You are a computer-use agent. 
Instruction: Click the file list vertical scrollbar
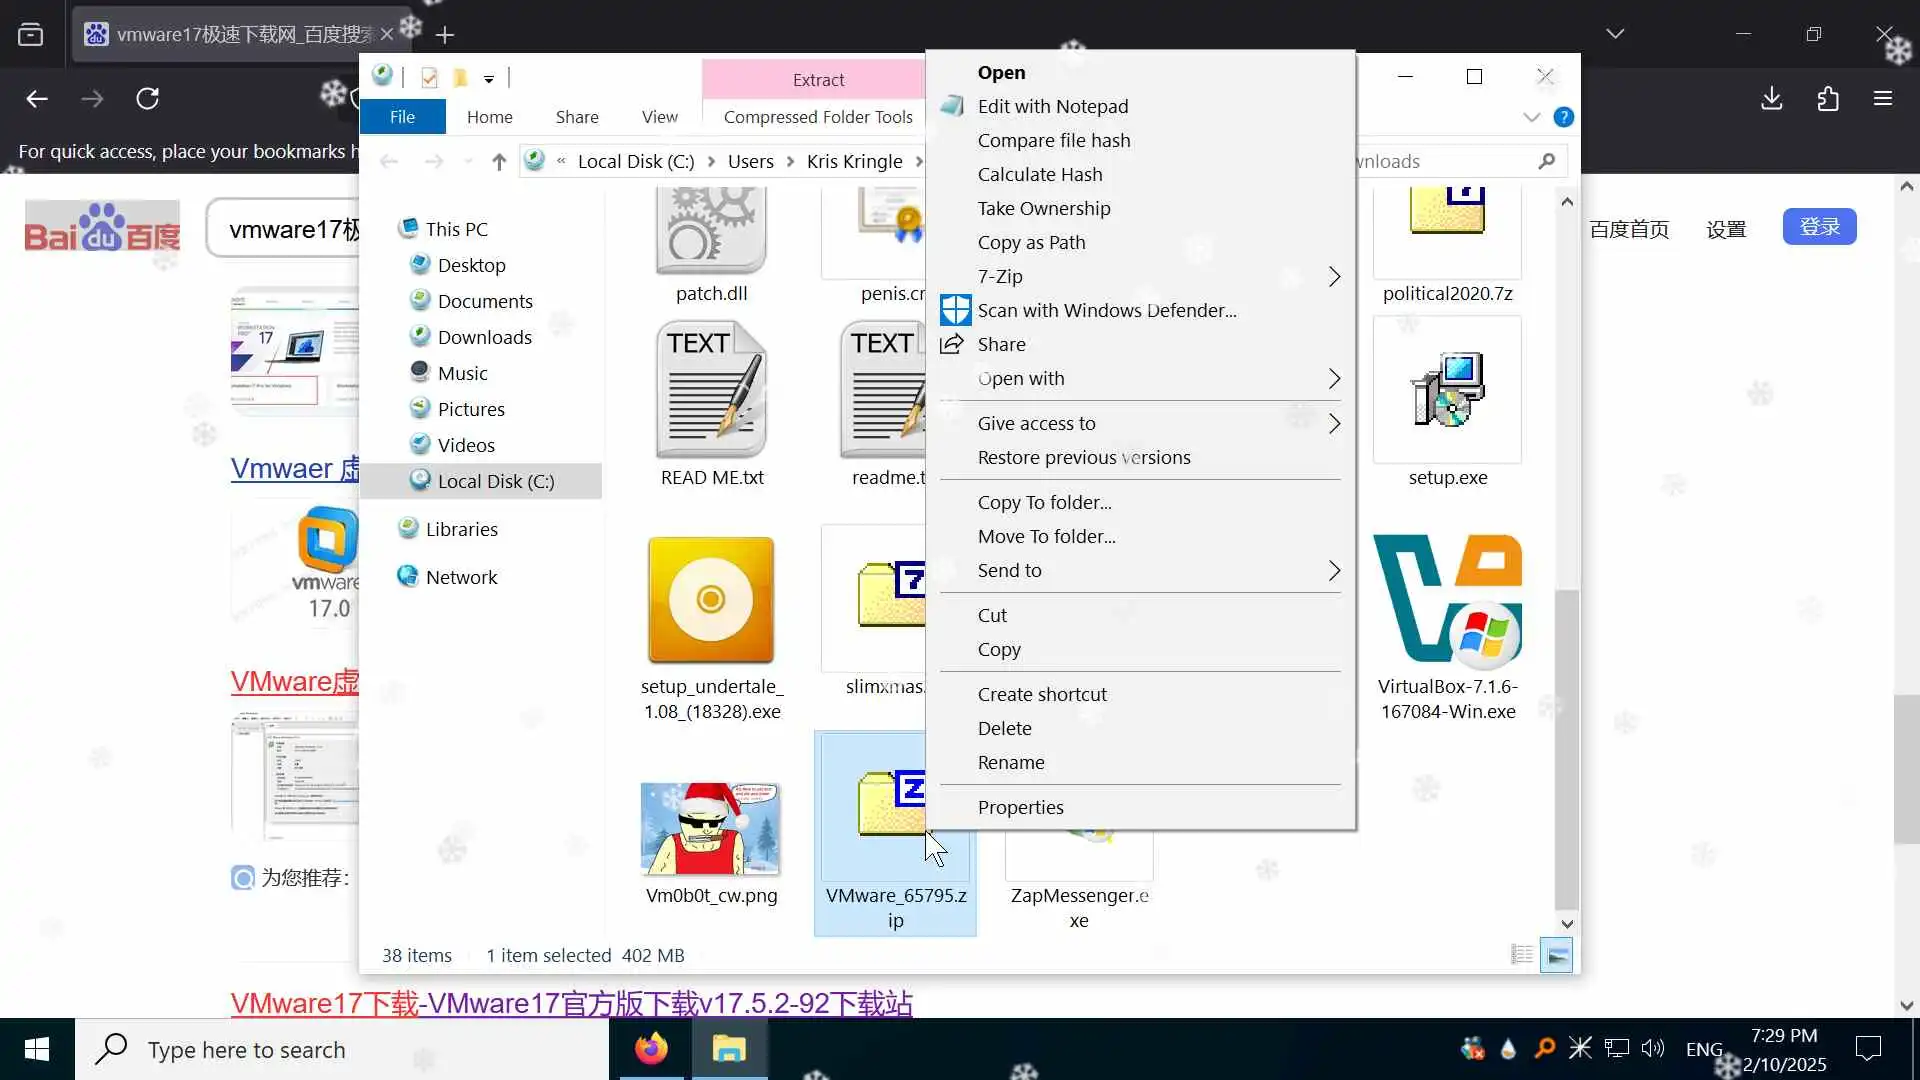click(x=1567, y=740)
